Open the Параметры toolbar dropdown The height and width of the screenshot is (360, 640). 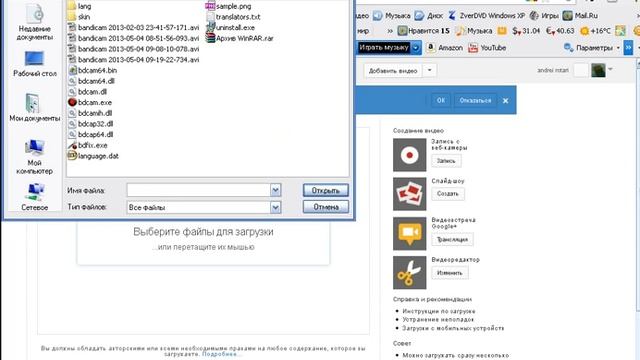tap(591, 48)
